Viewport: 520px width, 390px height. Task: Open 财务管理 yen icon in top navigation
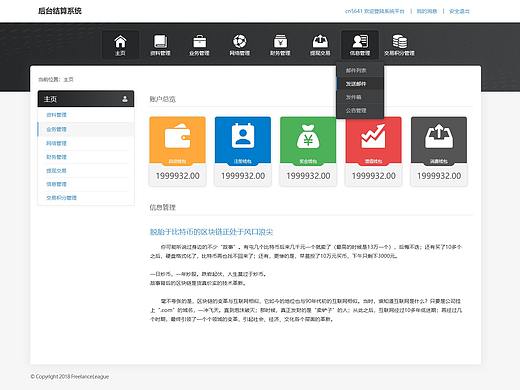(280, 45)
